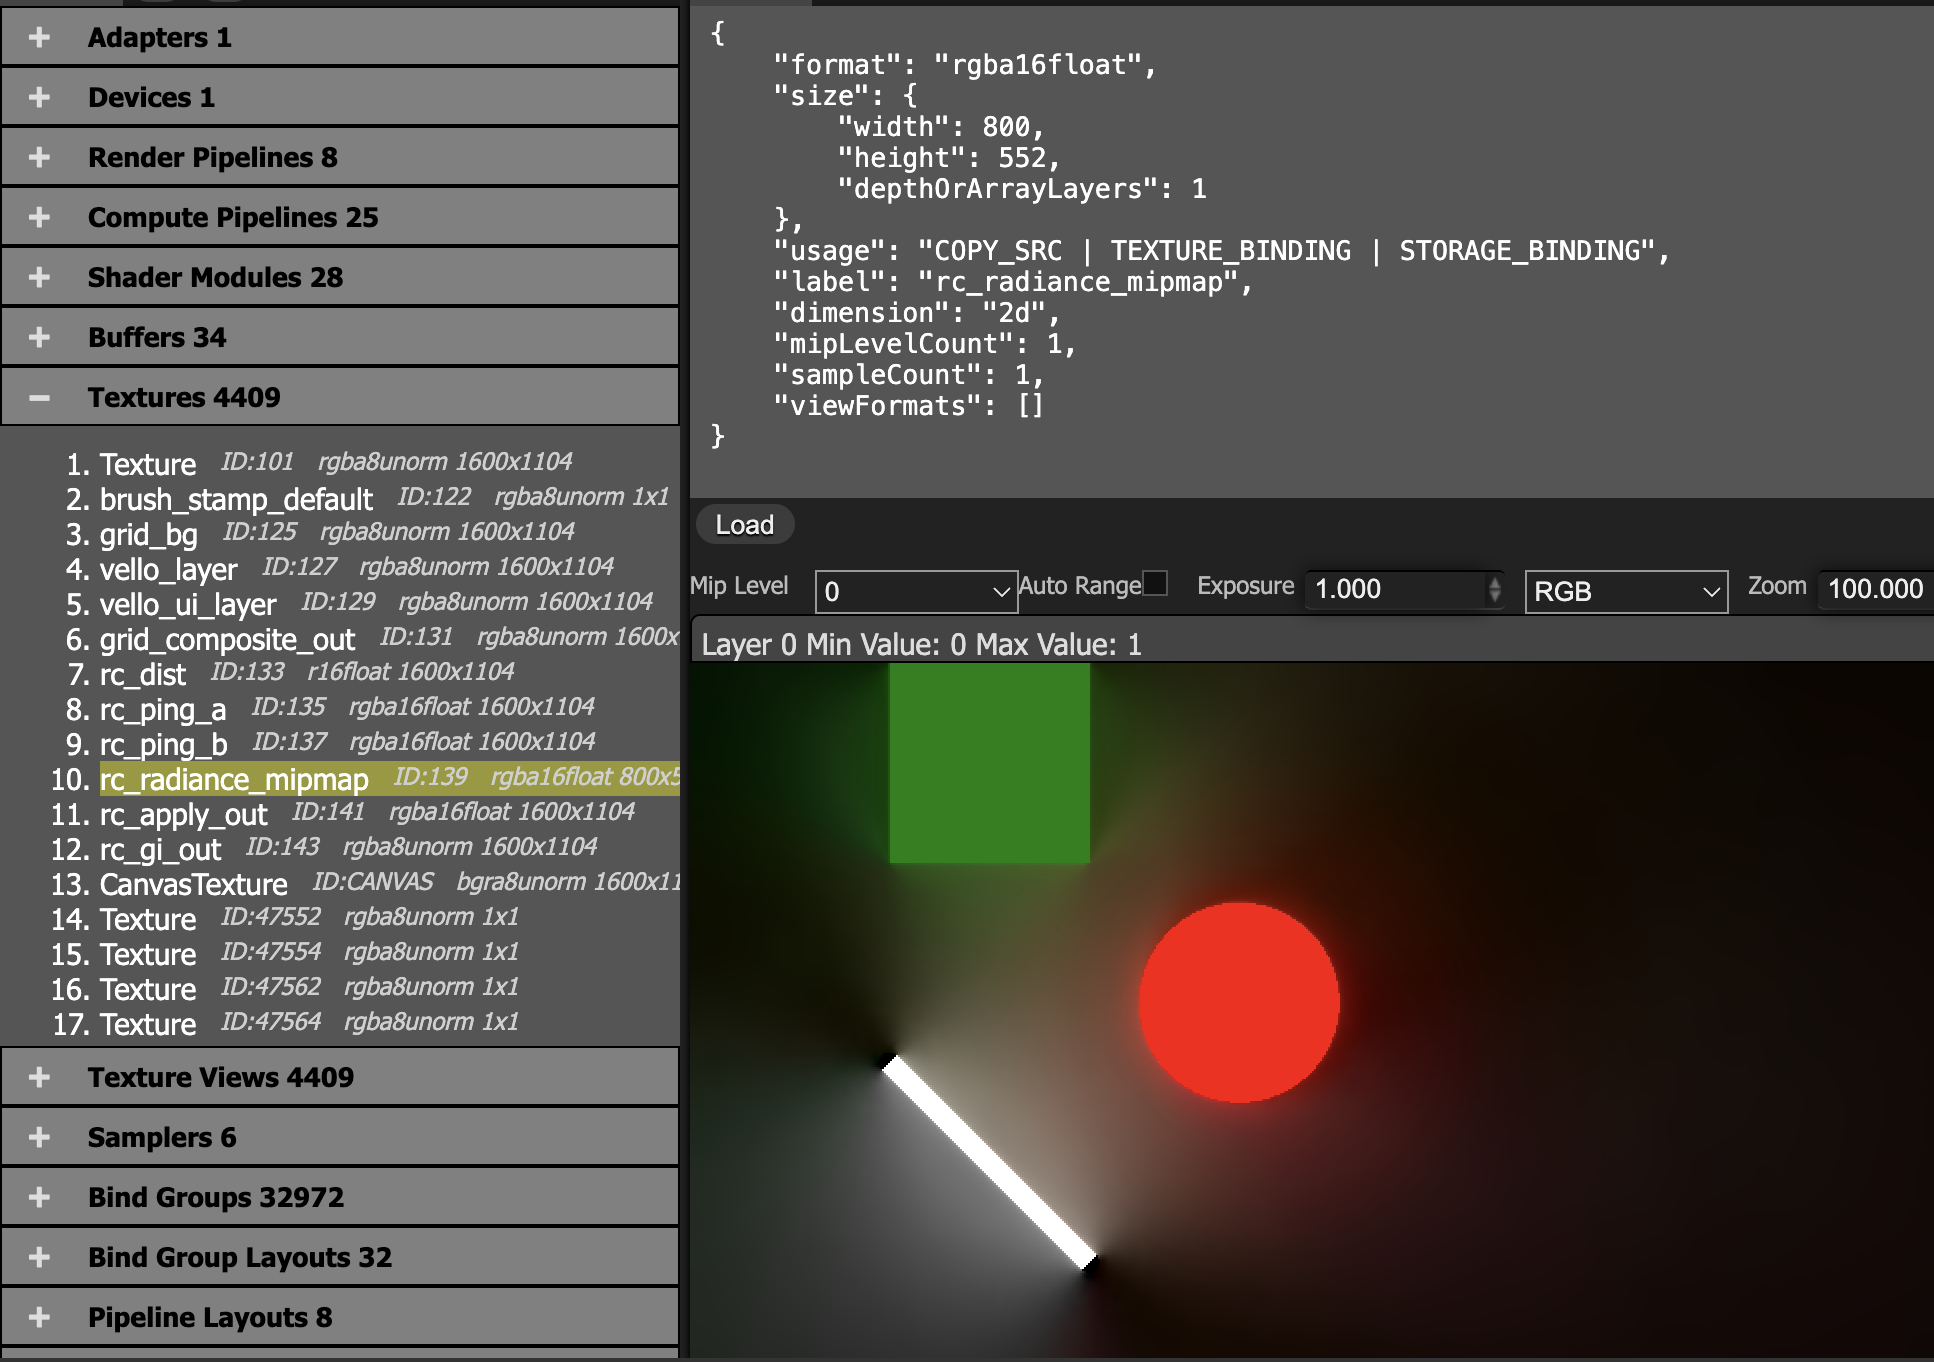Expand Render Pipelines via plus icon
Image resolution: width=1934 pixels, height=1362 pixels.
coord(39,157)
